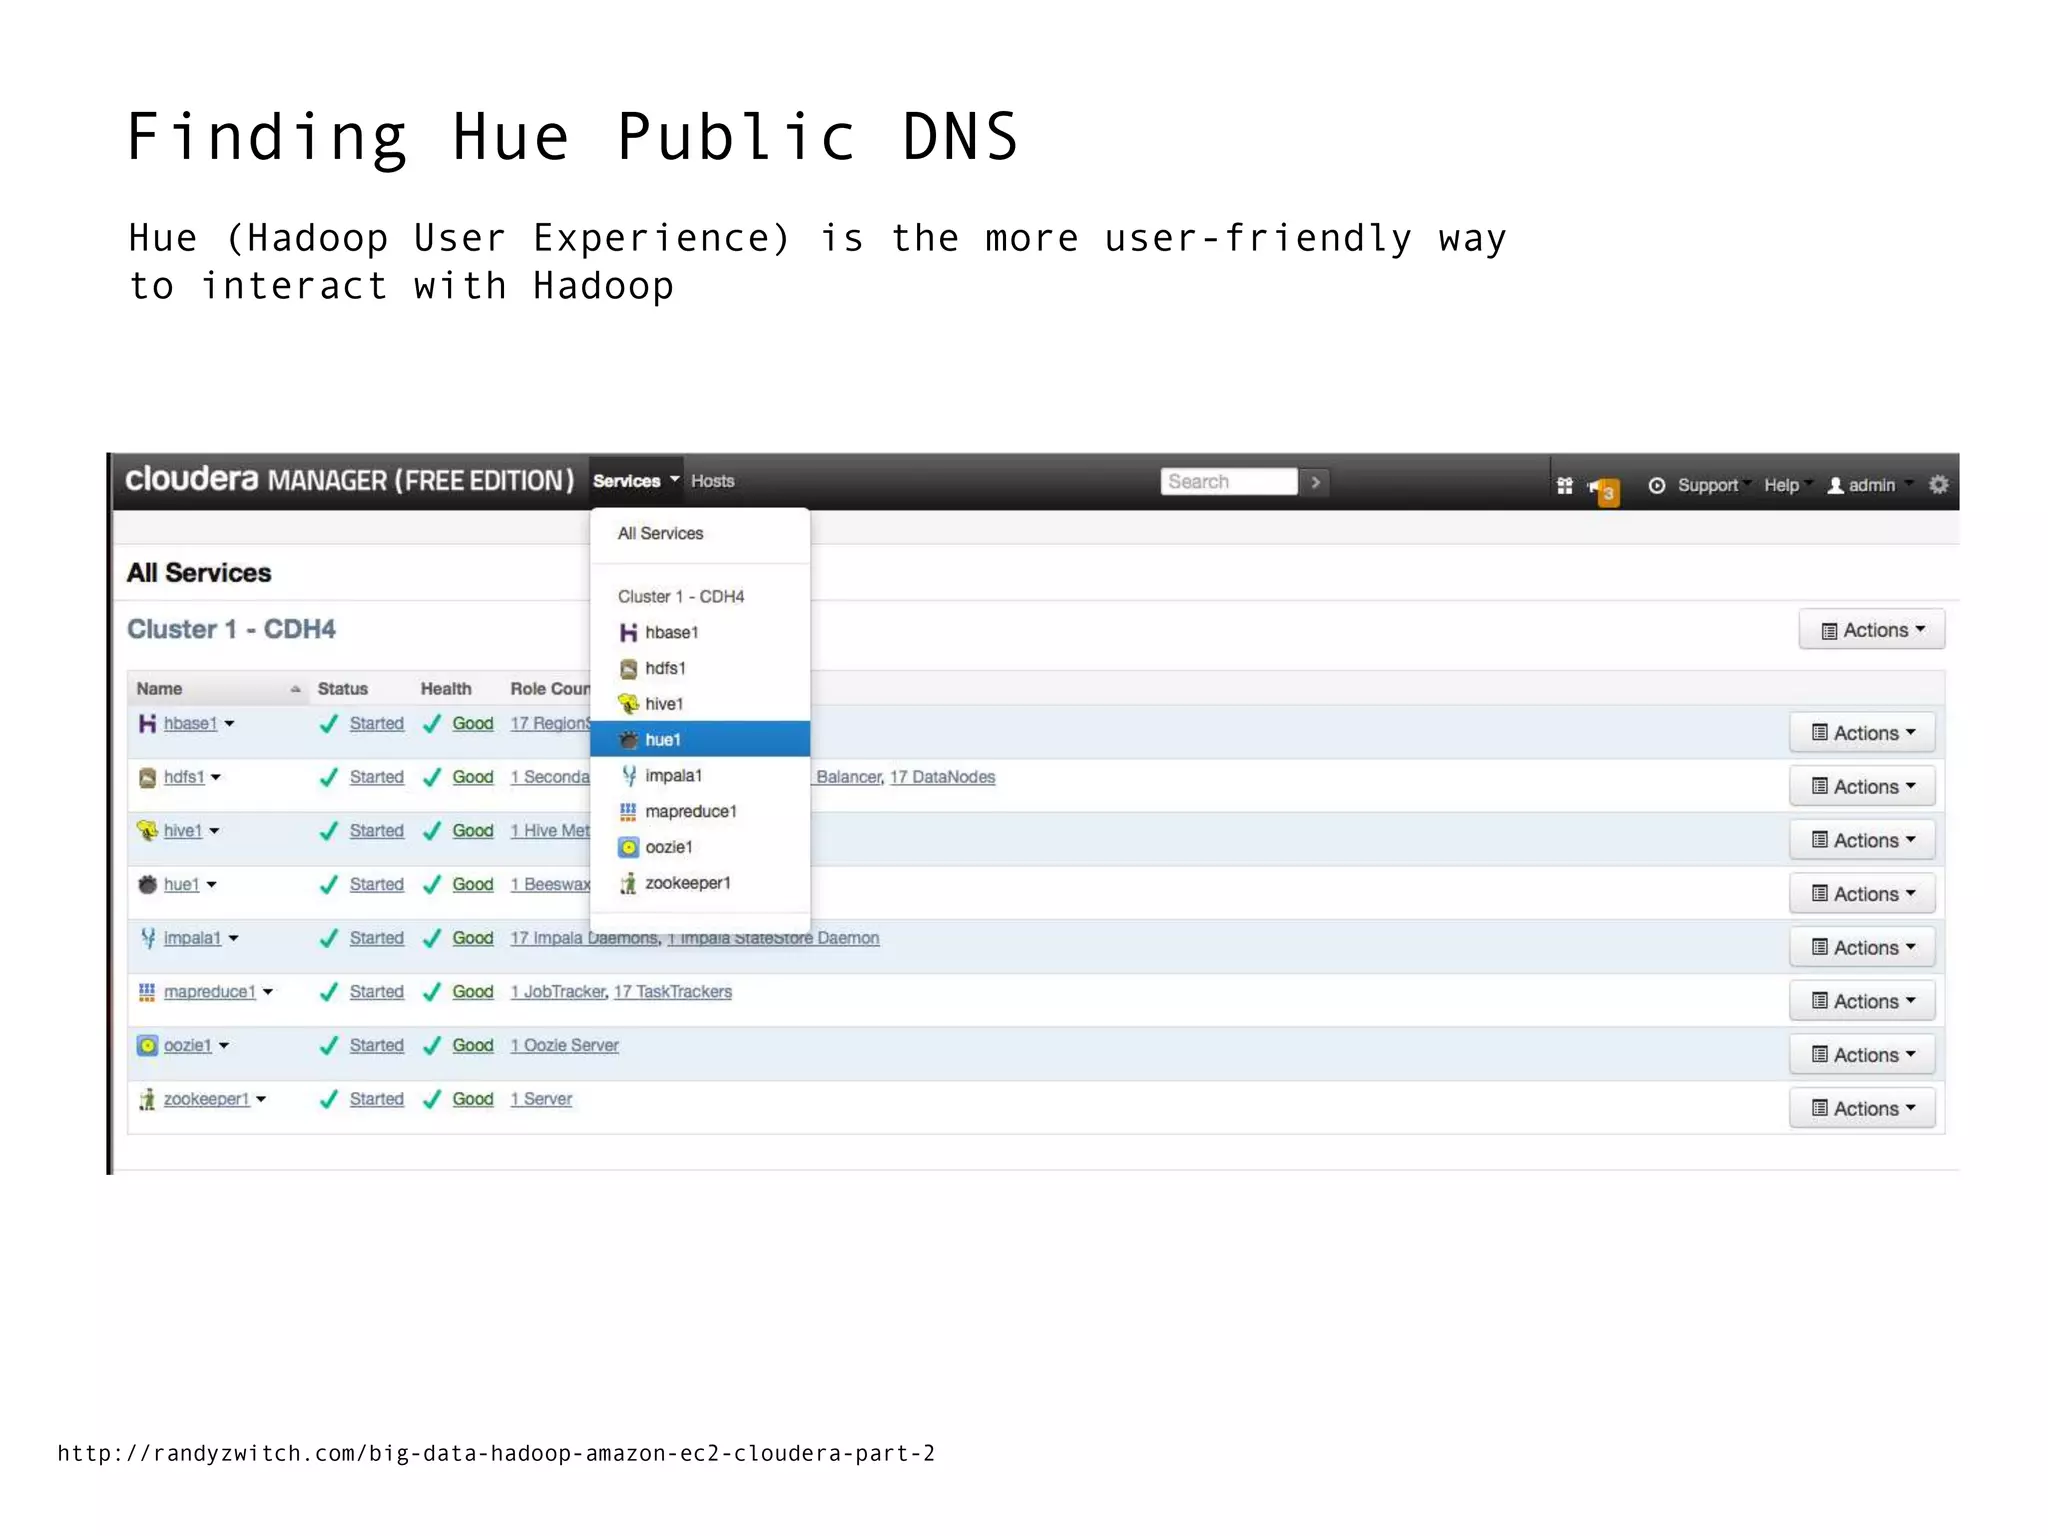Open the mapreduce1 service link
The image size is (2048, 1536).
coord(209,991)
